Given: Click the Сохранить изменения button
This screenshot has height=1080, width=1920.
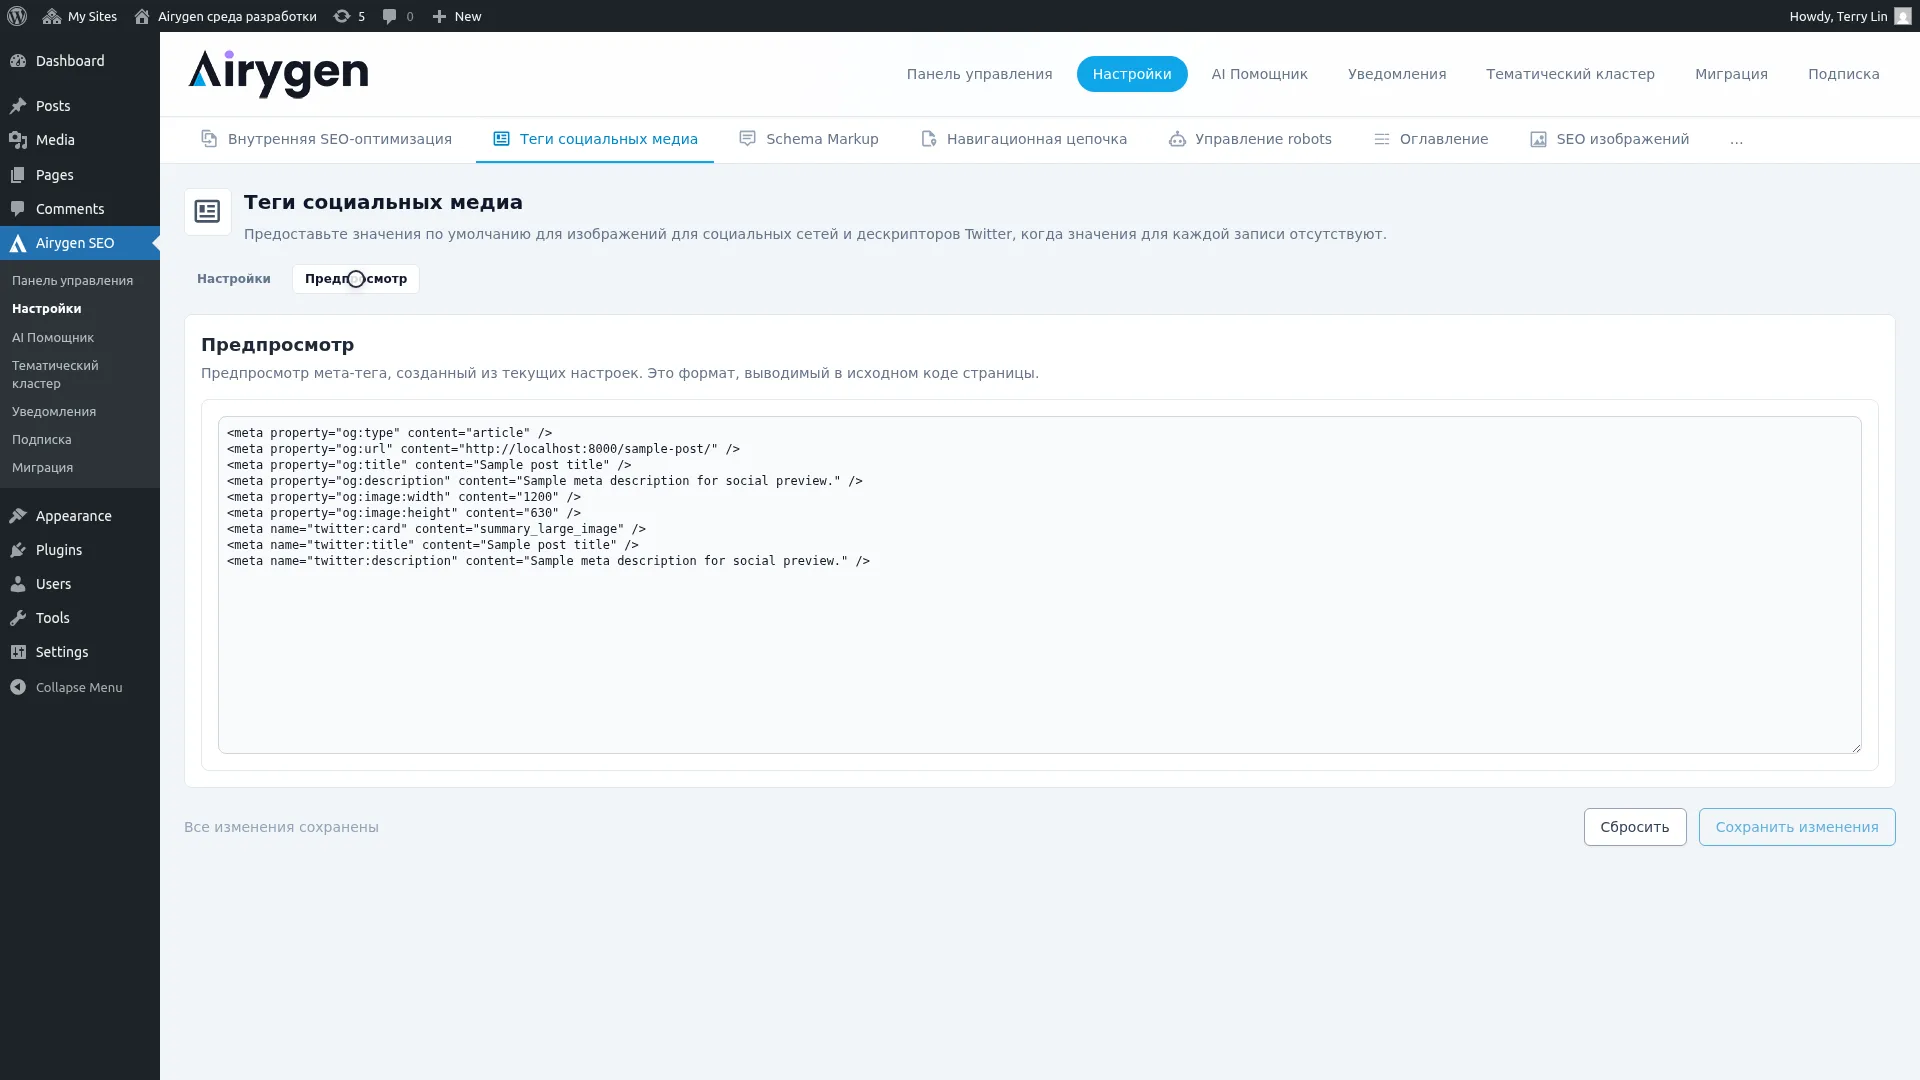Looking at the screenshot, I should coord(1797,827).
